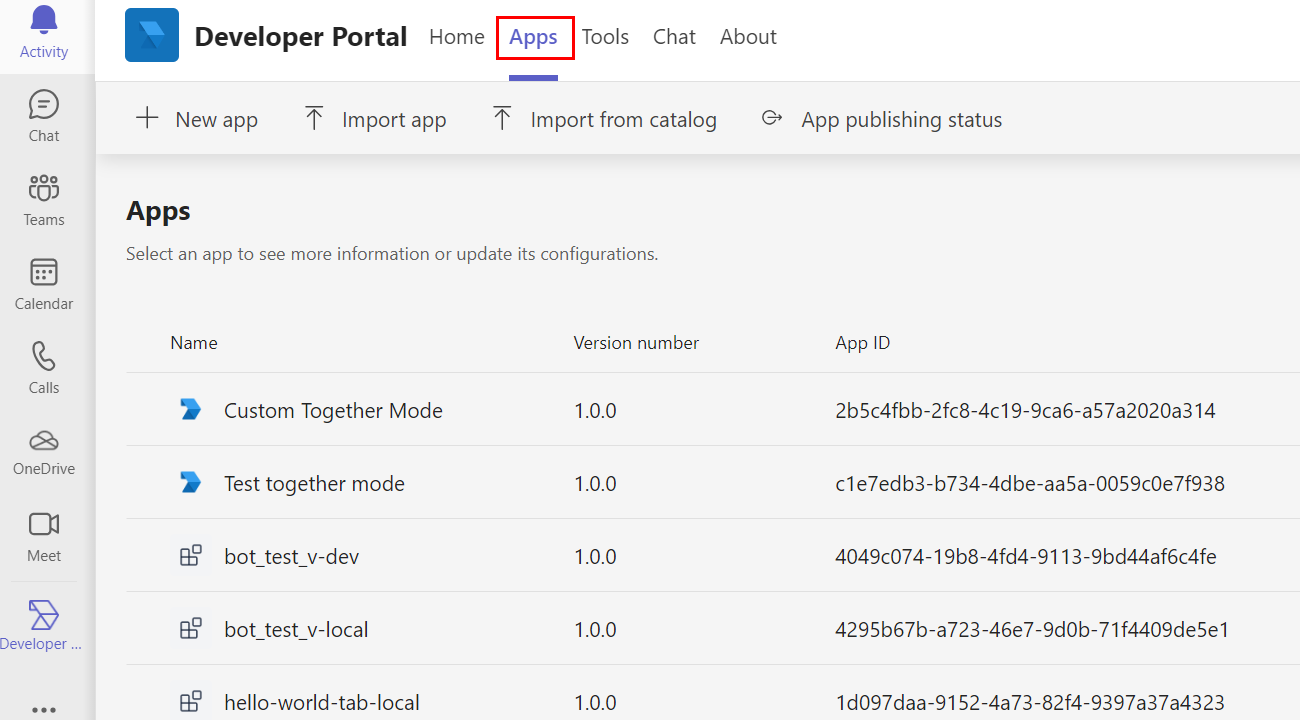This screenshot has height=720, width=1300.
Task: Open the OneDrive cloud icon
Action: 44,440
